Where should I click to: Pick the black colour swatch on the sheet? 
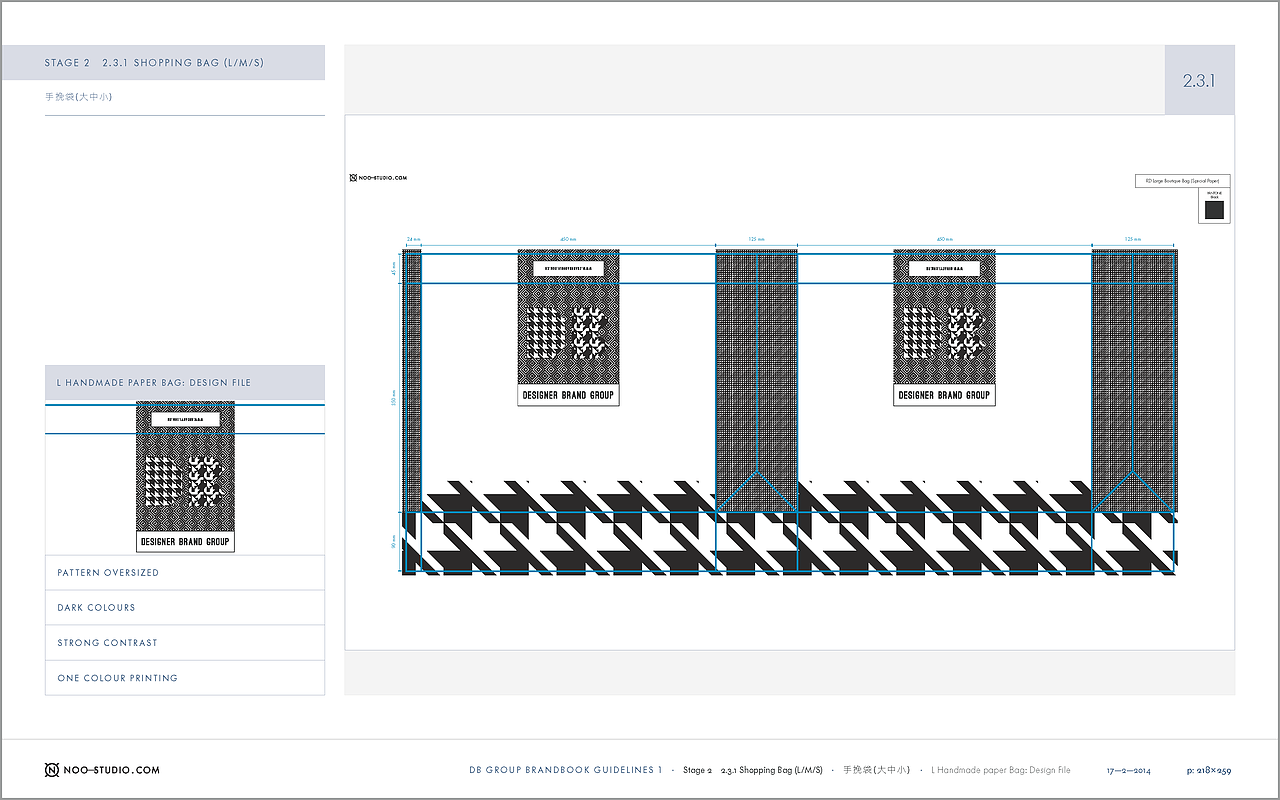pos(1214,209)
